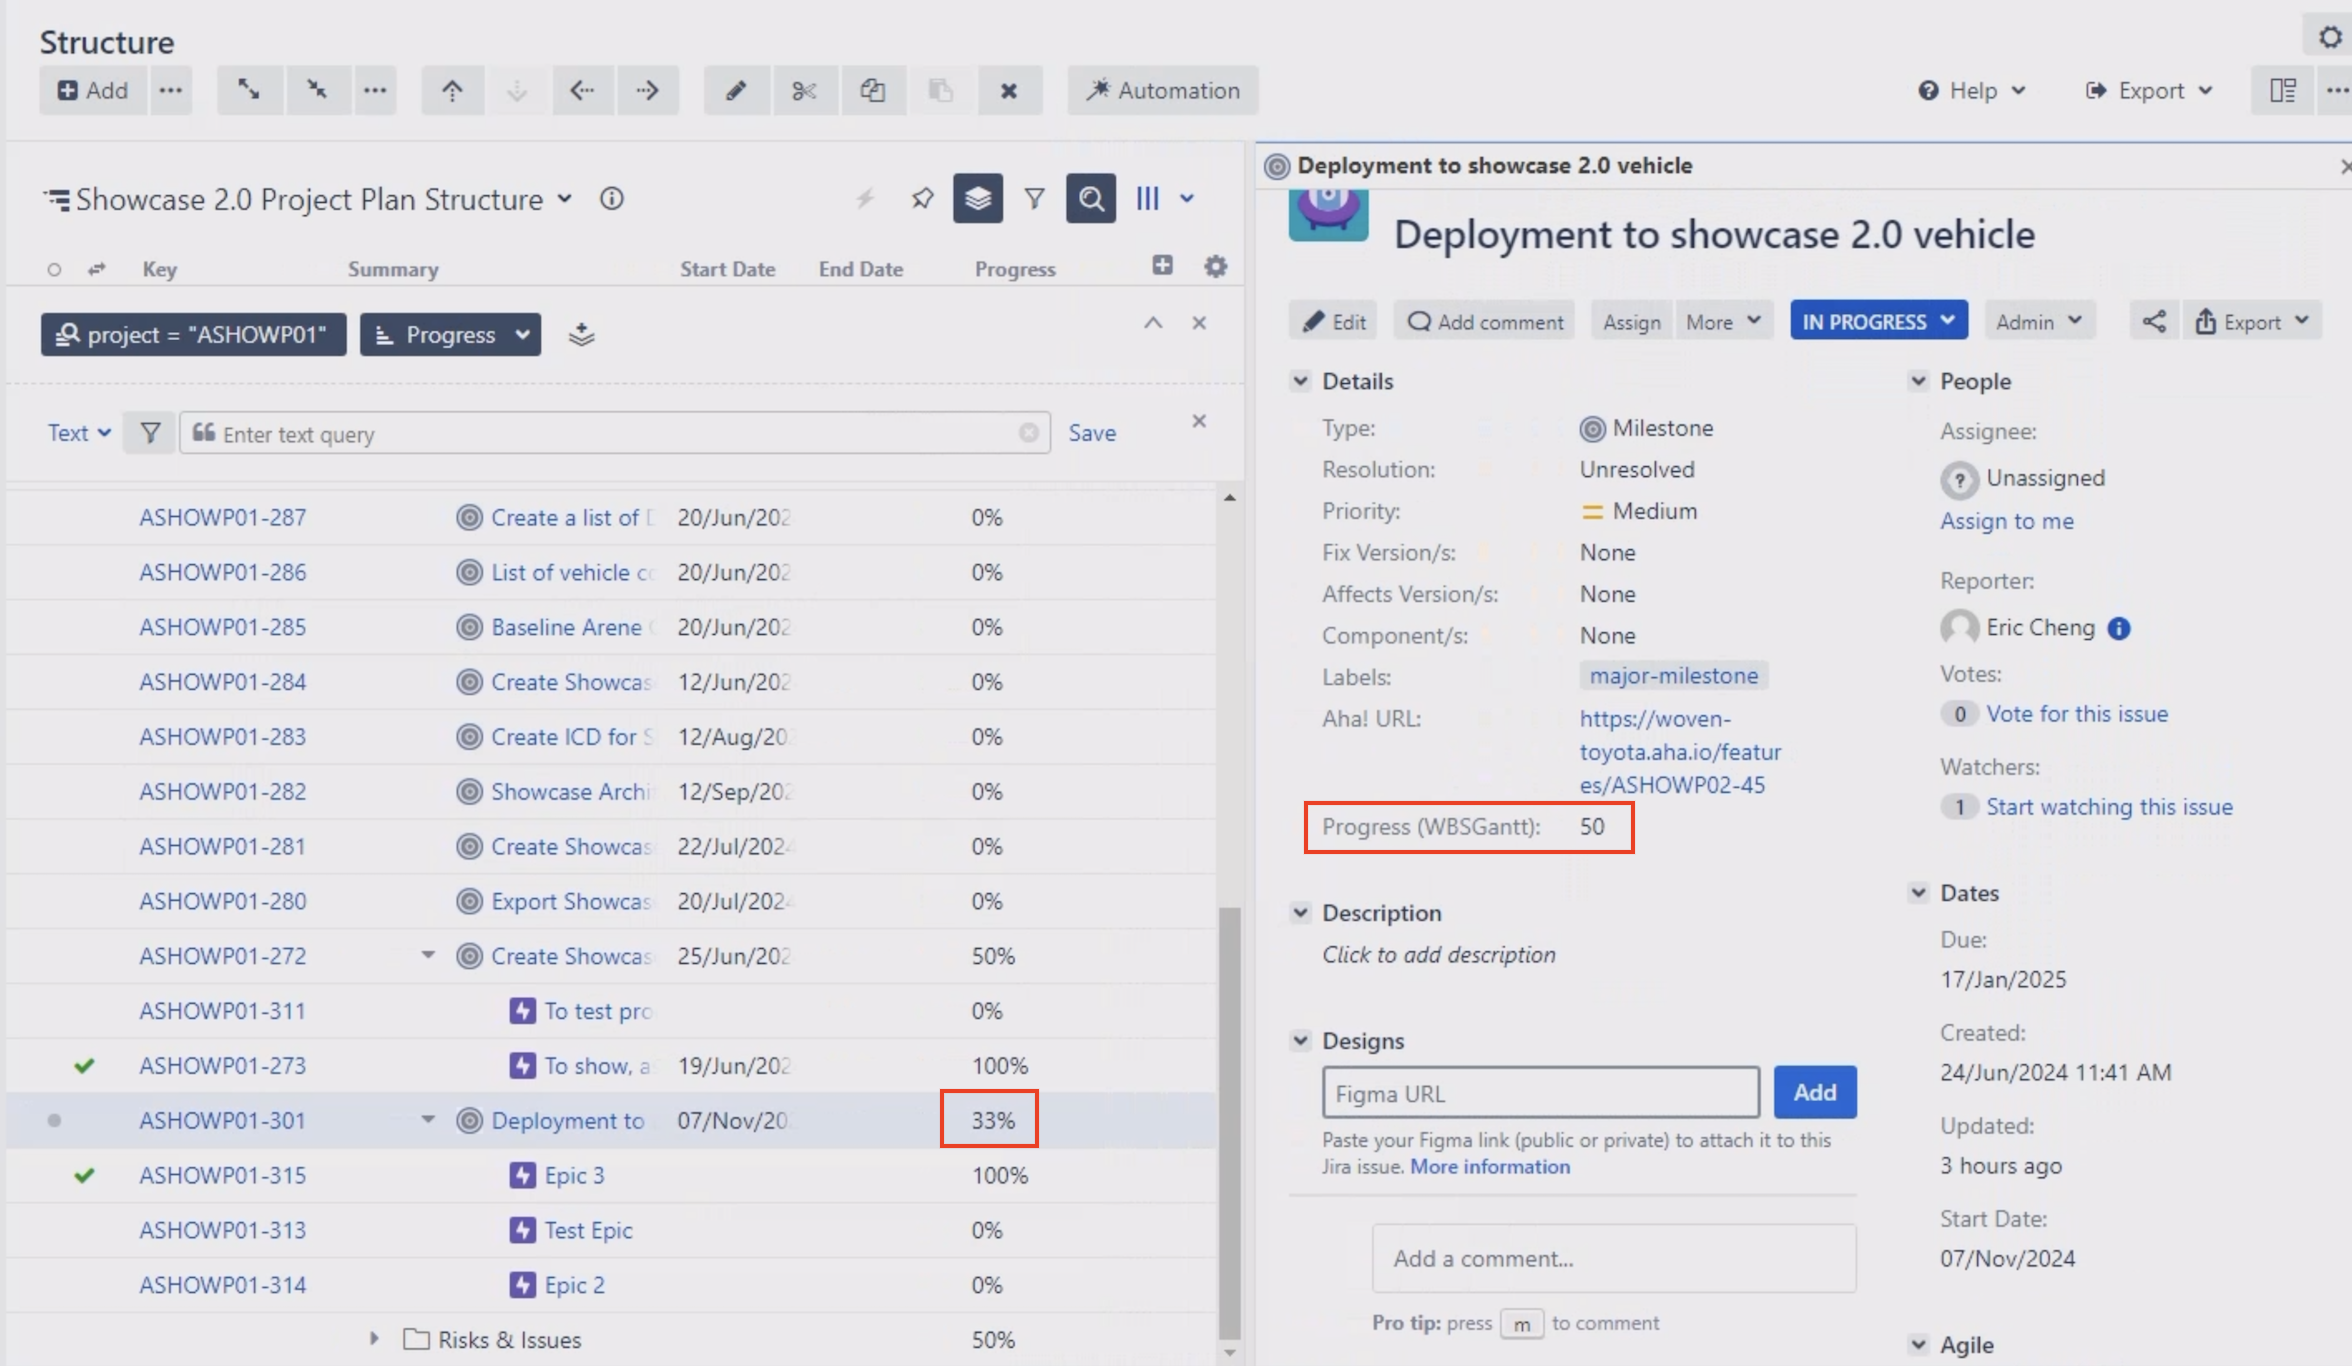
Task: Click the scissors cut icon in toolbar
Action: (x=804, y=91)
